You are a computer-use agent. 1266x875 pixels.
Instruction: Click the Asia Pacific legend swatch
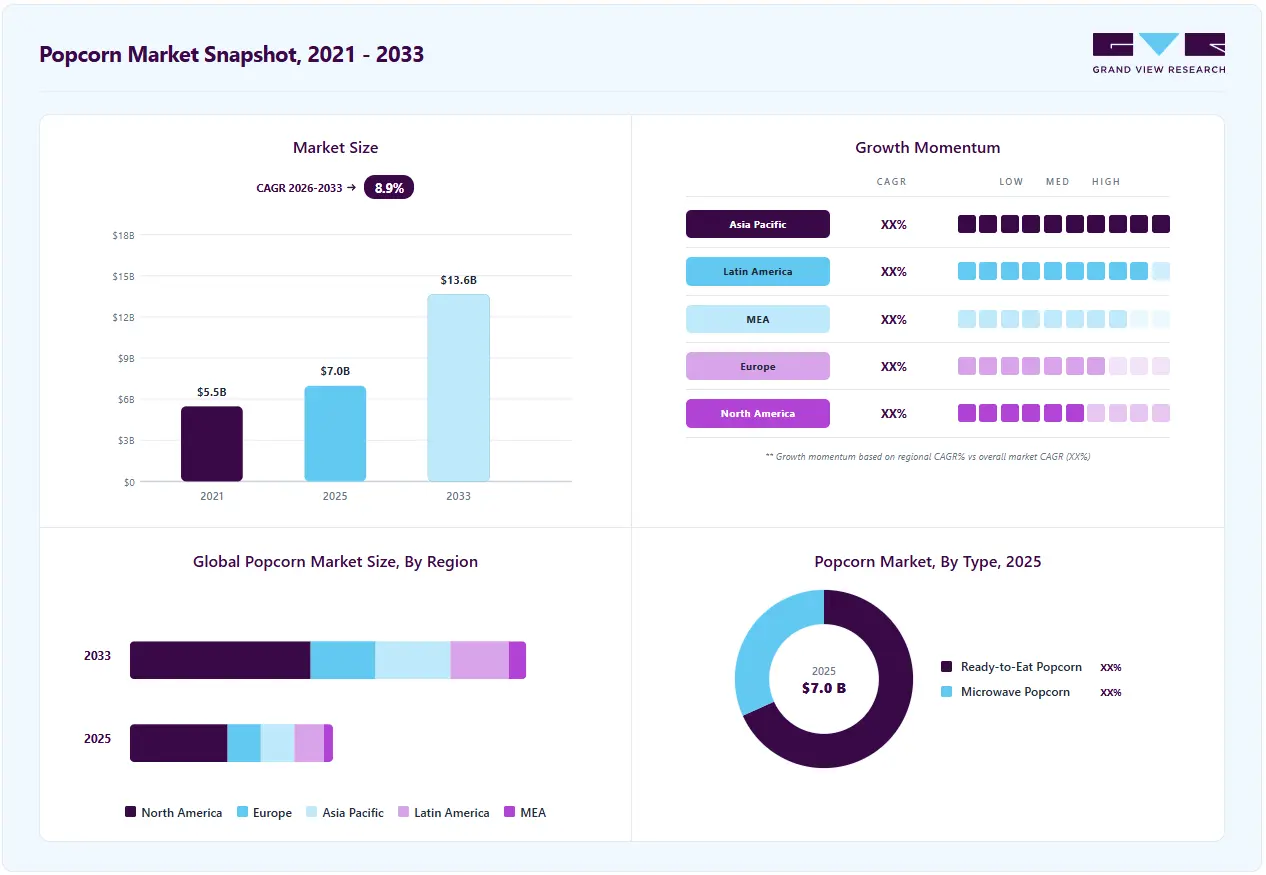click(311, 812)
